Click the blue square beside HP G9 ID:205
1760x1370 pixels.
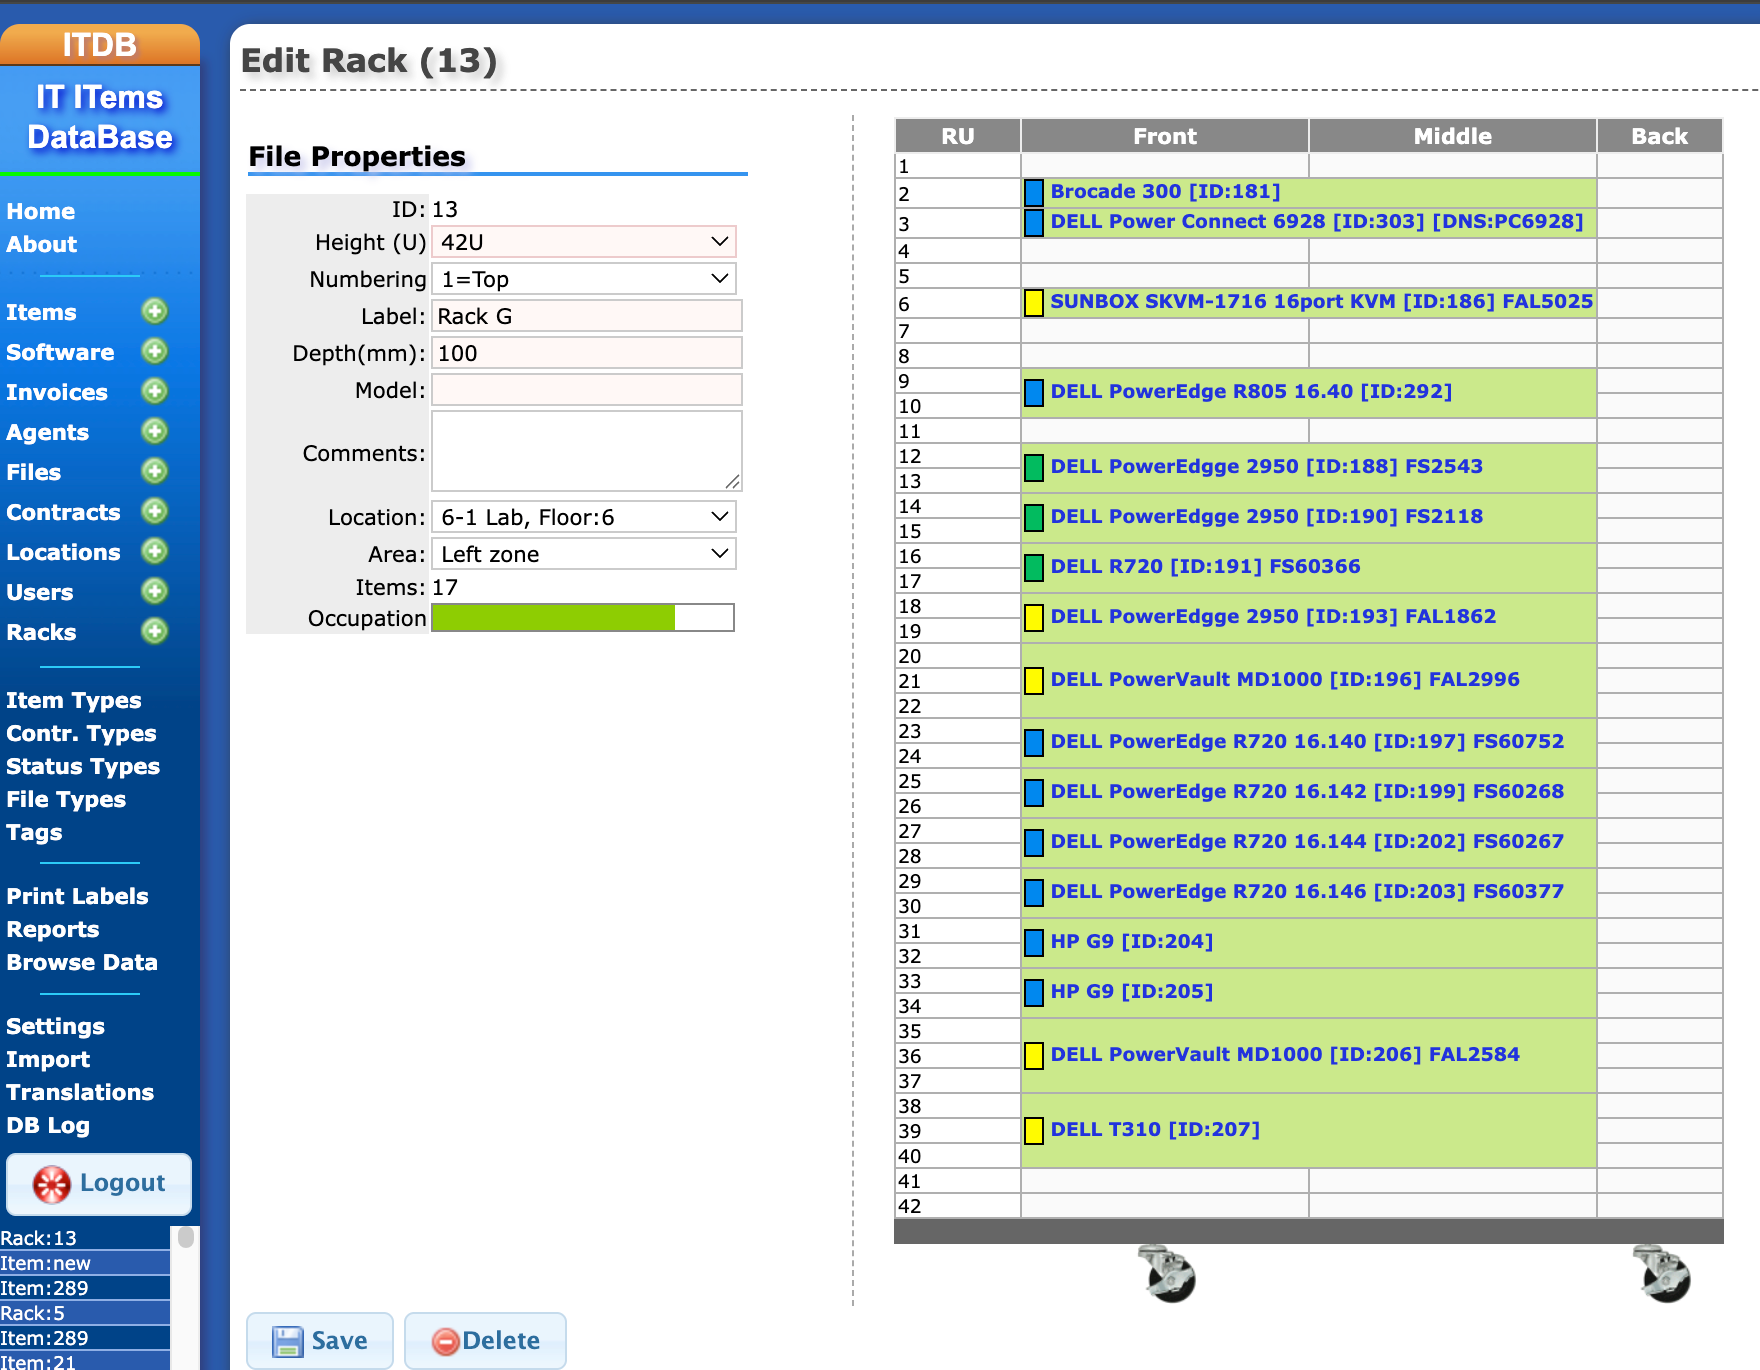click(1034, 992)
